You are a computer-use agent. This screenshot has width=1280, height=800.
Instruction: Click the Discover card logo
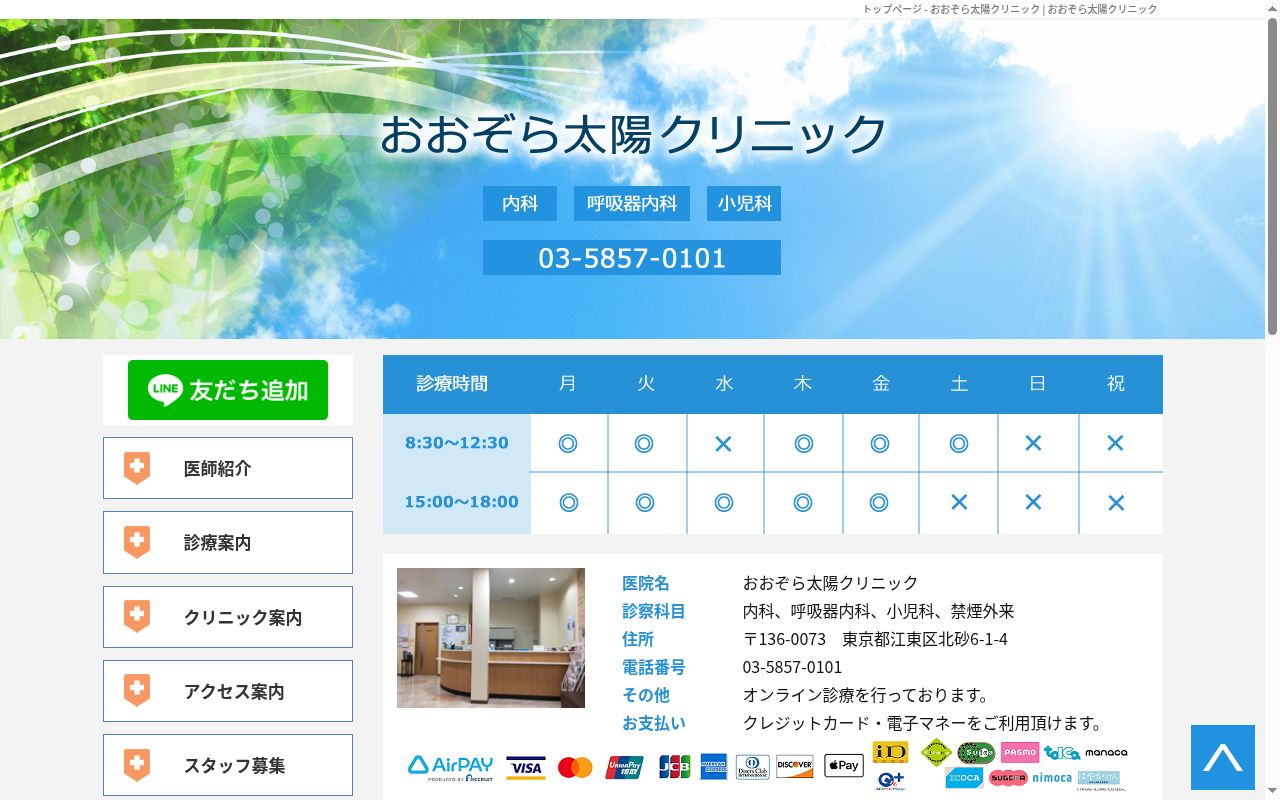(x=795, y=767)
